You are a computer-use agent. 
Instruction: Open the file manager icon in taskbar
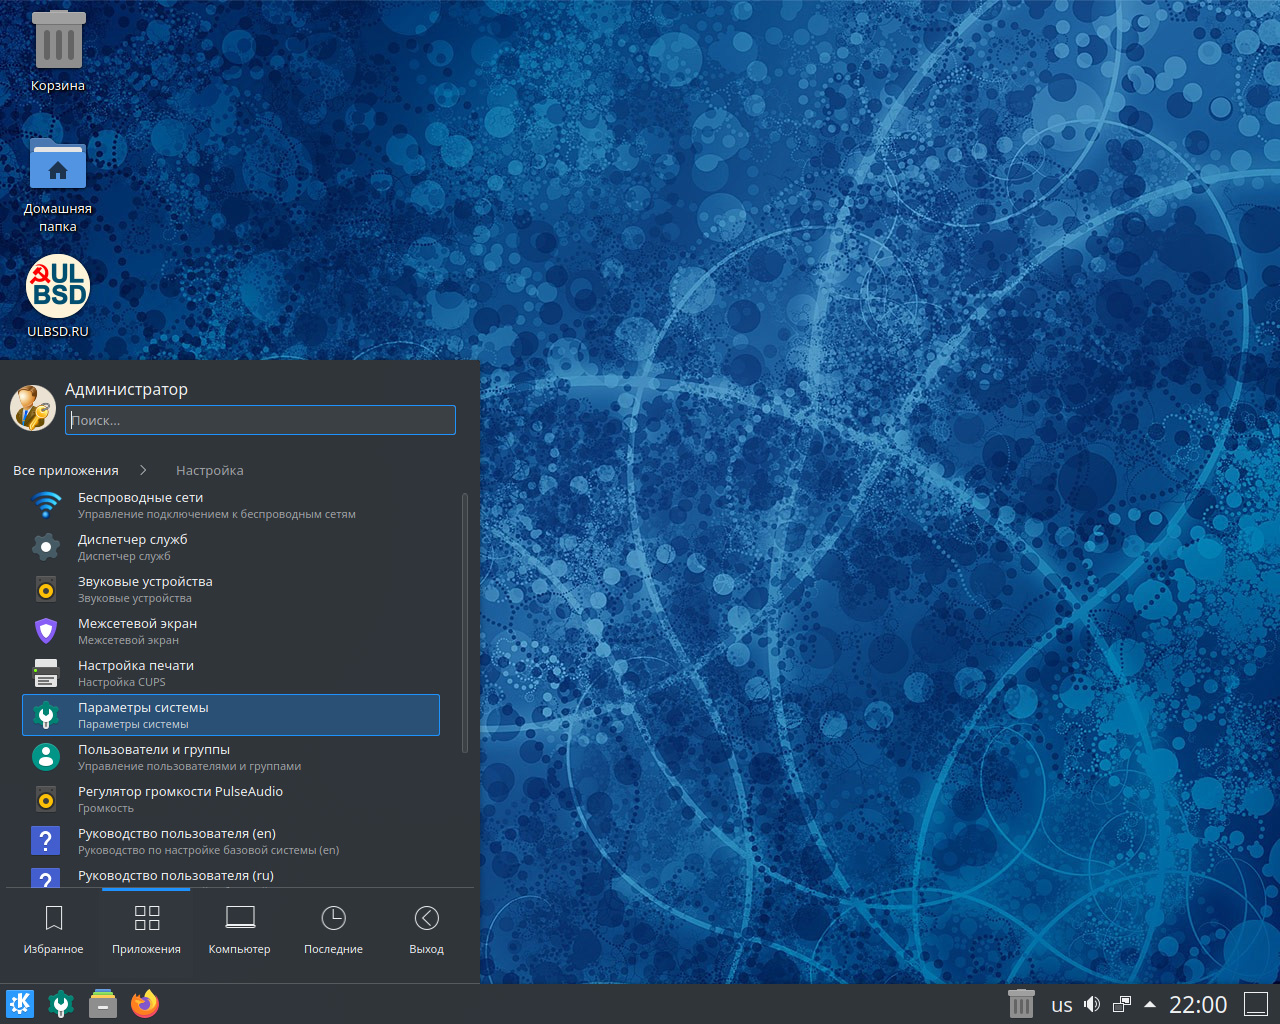pos(103,1004)
